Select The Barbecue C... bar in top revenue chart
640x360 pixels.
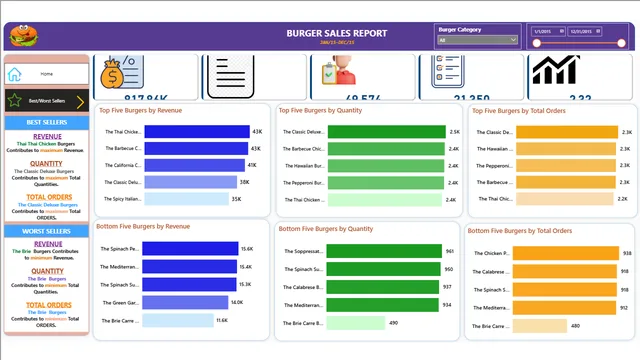(x=196, y=148)
